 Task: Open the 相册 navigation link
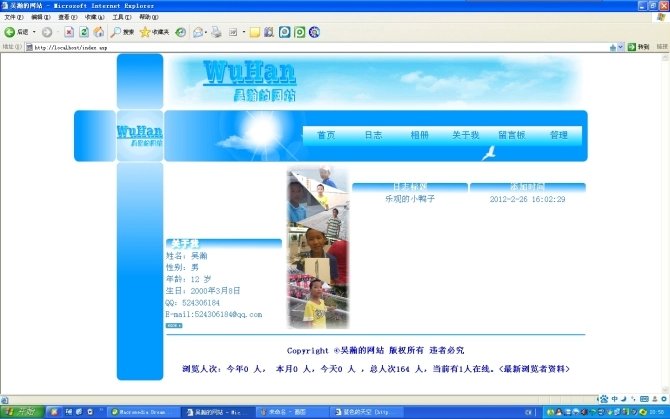[x=418, y=135]
